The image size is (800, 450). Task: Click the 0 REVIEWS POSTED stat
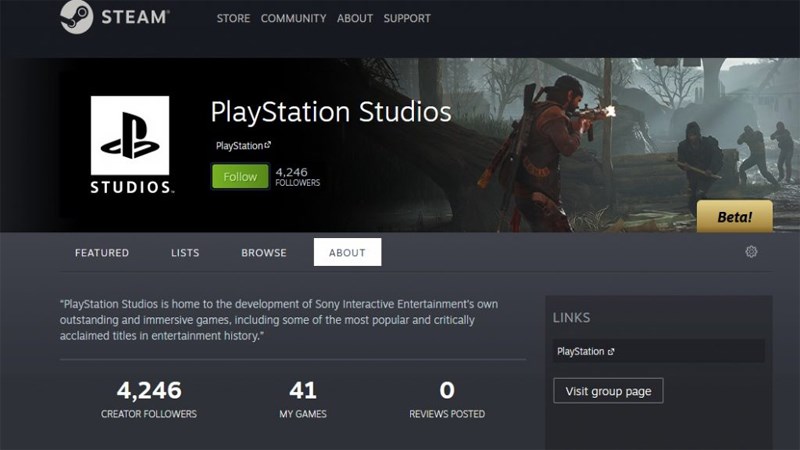tap(447, 399)
